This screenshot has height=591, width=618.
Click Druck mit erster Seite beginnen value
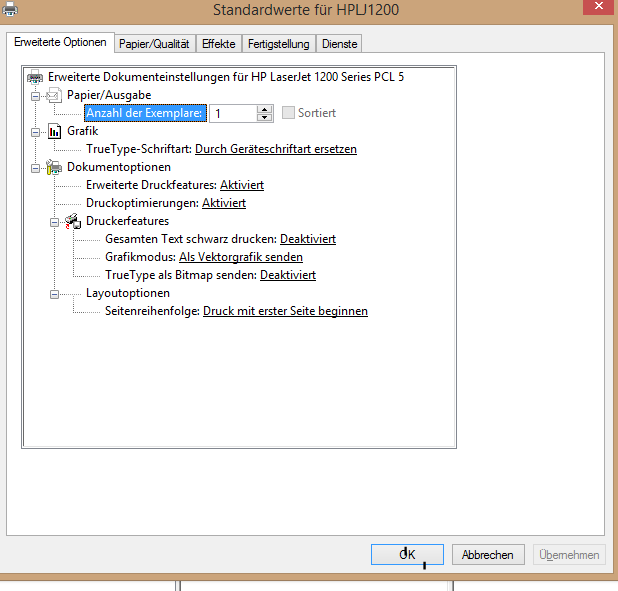coord(285,311)
